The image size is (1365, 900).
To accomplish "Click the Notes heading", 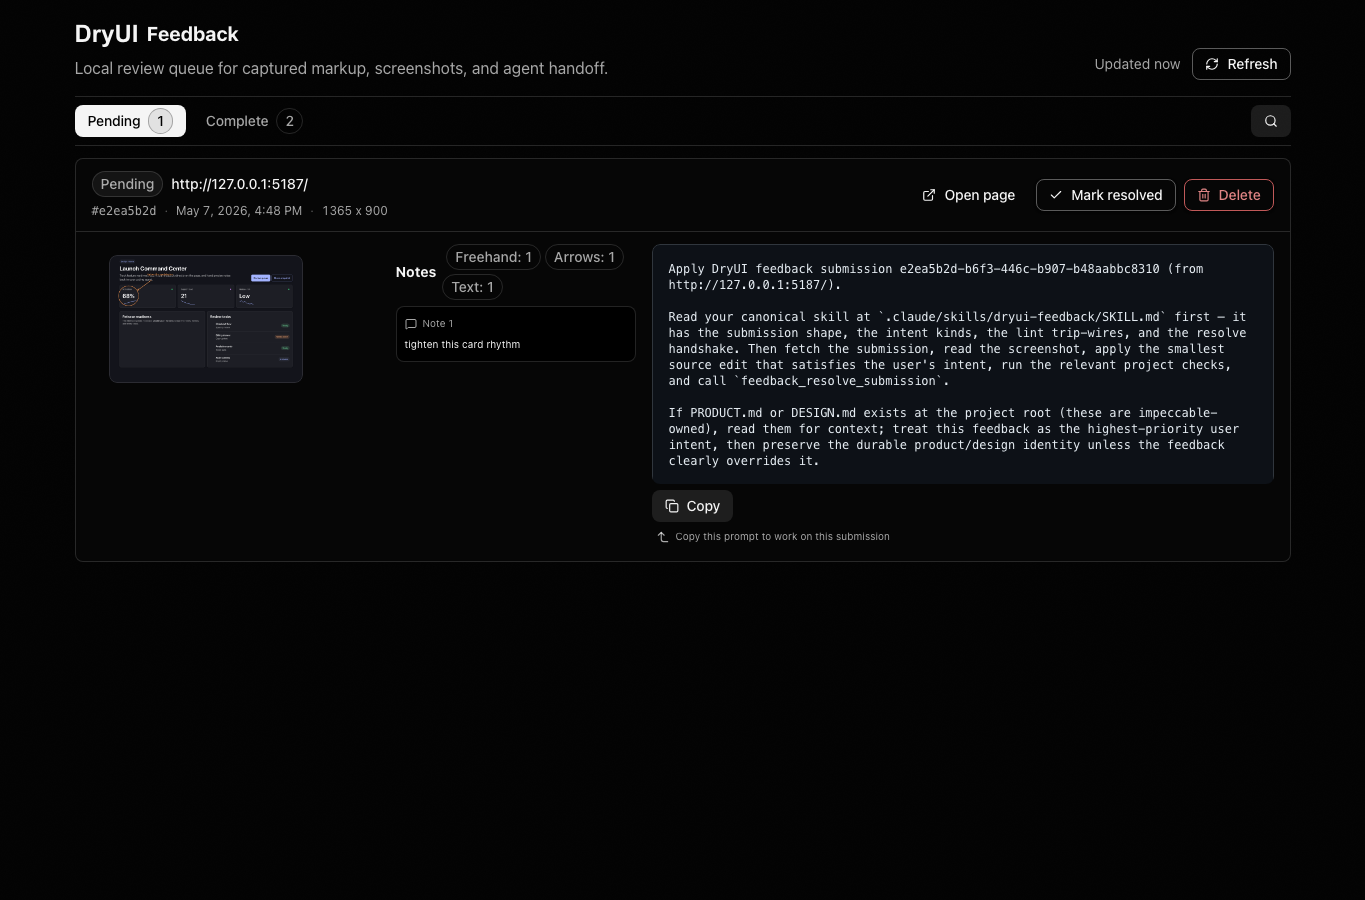I will (416, 272).
